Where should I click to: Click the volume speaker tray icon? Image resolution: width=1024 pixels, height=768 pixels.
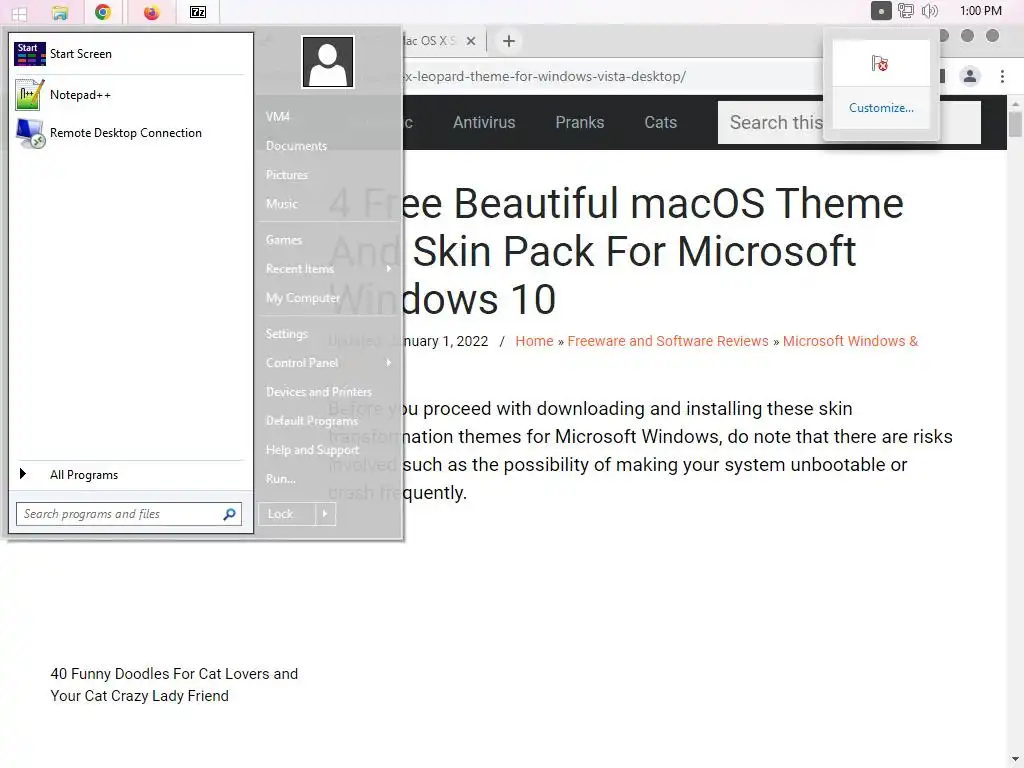pyautogui.click(x=929, y=10)
